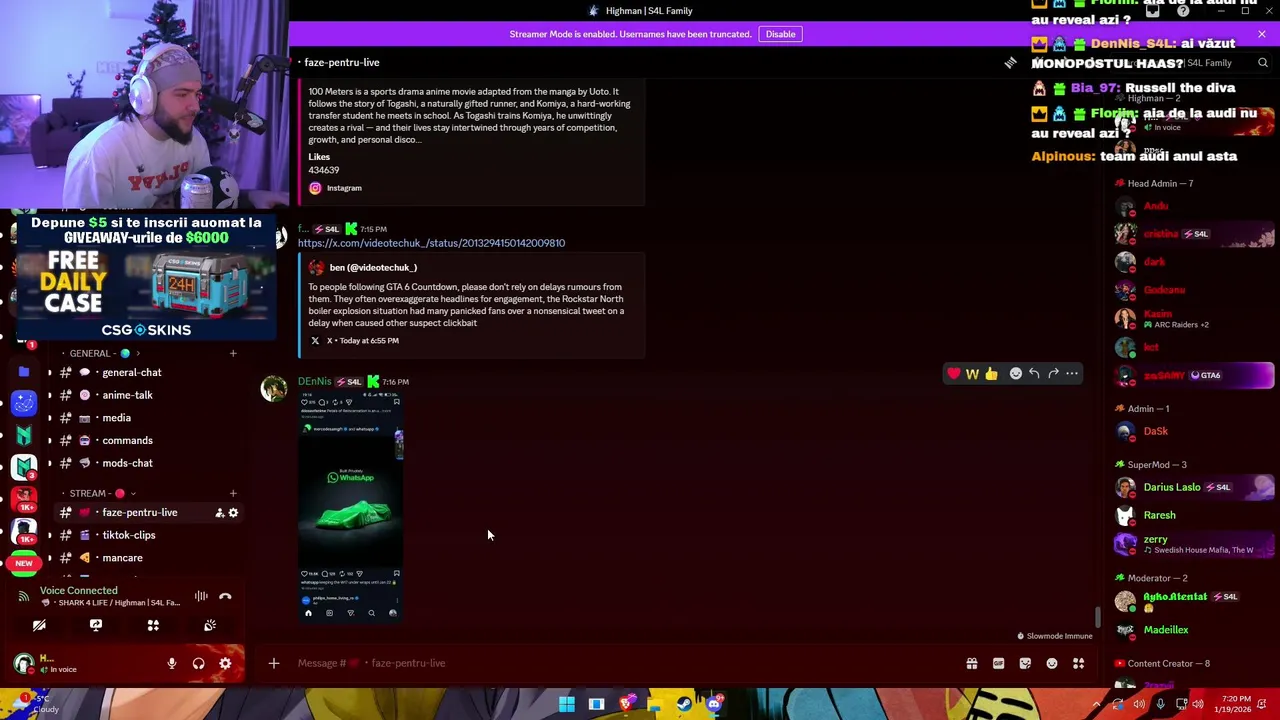
Task: Open member zerry profile
Action: (1194, 544)
